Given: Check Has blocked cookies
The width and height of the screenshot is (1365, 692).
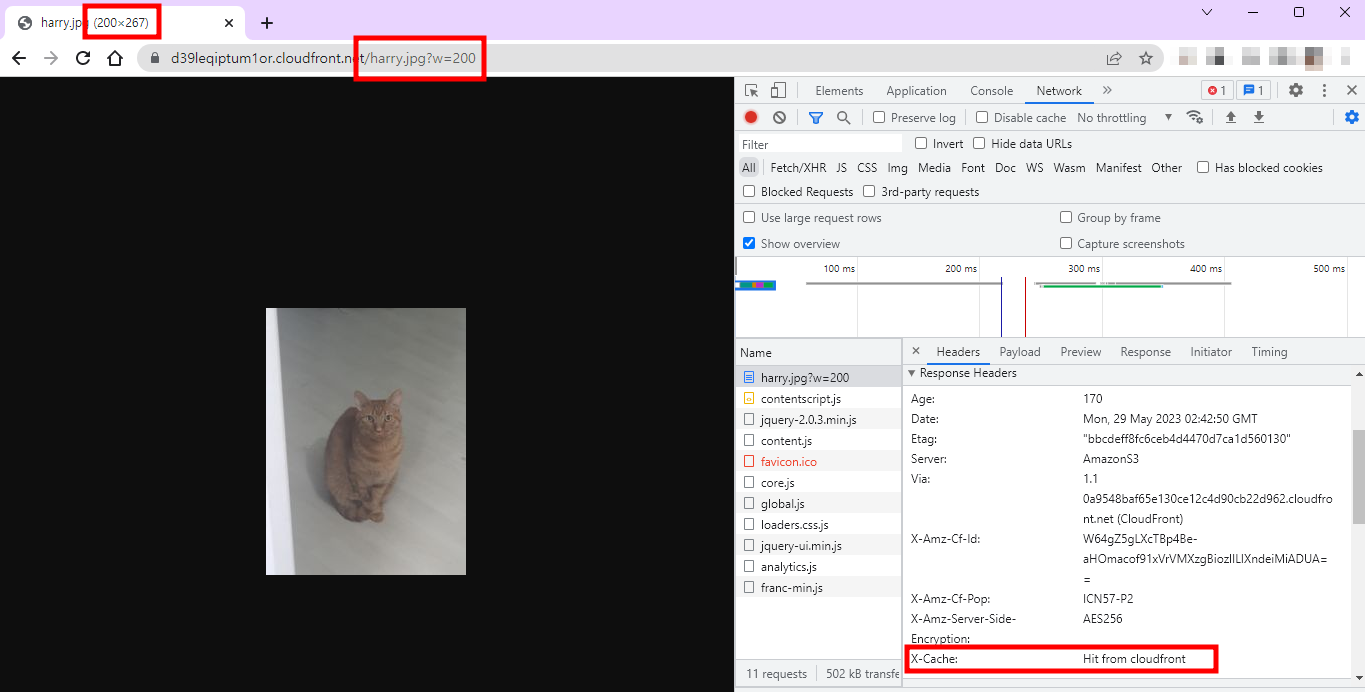Looking at the screenshot, I should [1203, 167].
